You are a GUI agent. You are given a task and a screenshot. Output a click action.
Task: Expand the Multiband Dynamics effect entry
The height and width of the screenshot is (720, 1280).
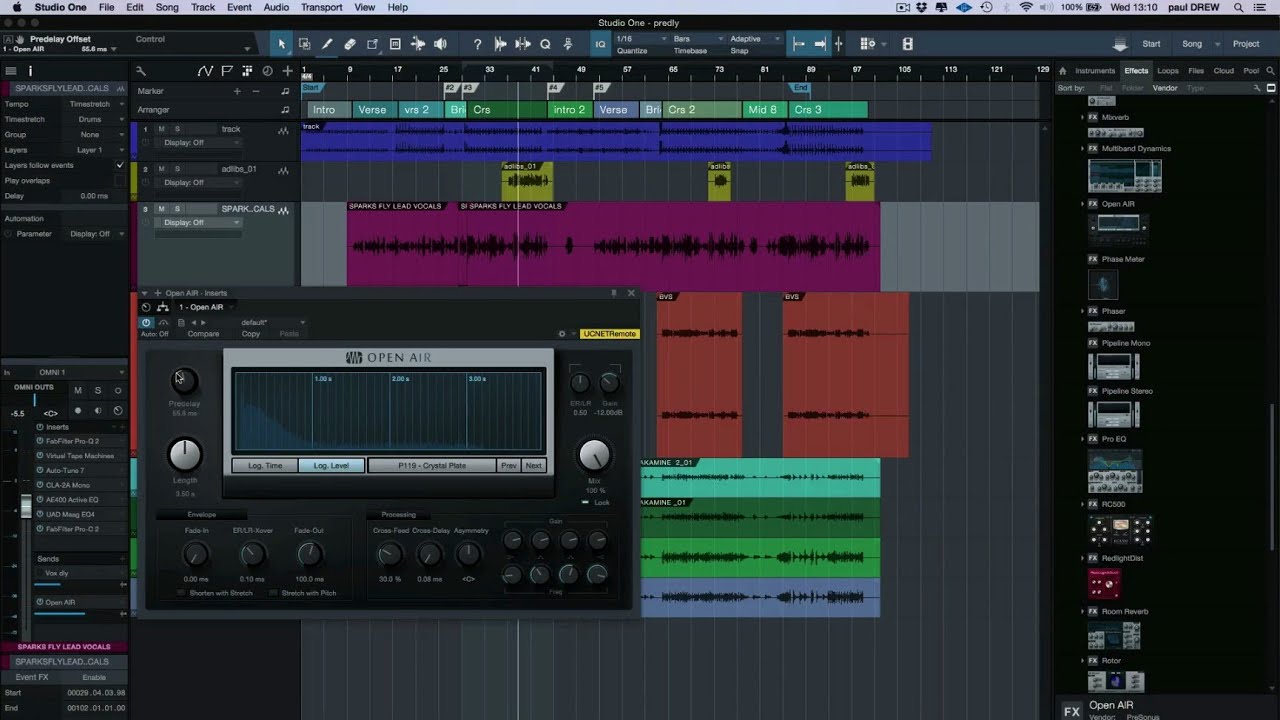pos(1082,149)
